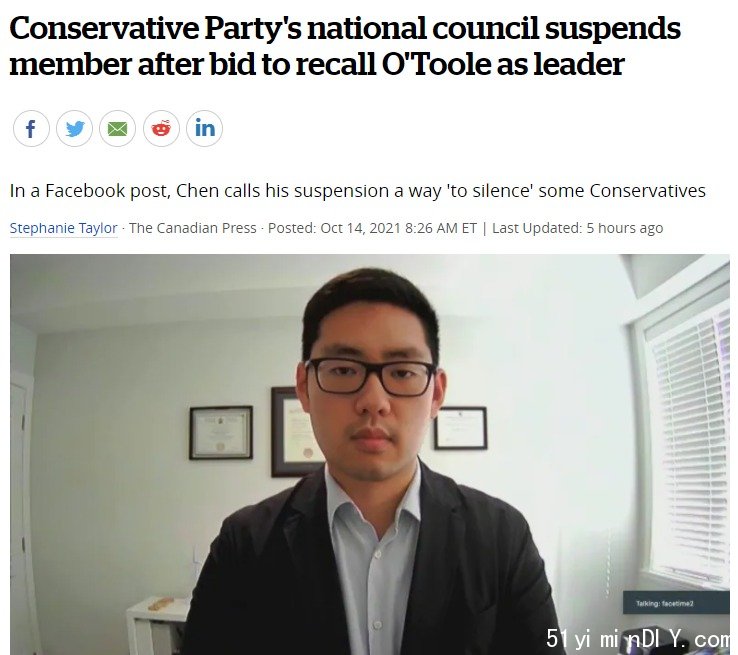Screen dimensions: 738x655
Task: Click the Posted Oct 14, 2021 timestamp
Action: pyautogui.click(x=372, y=228)
